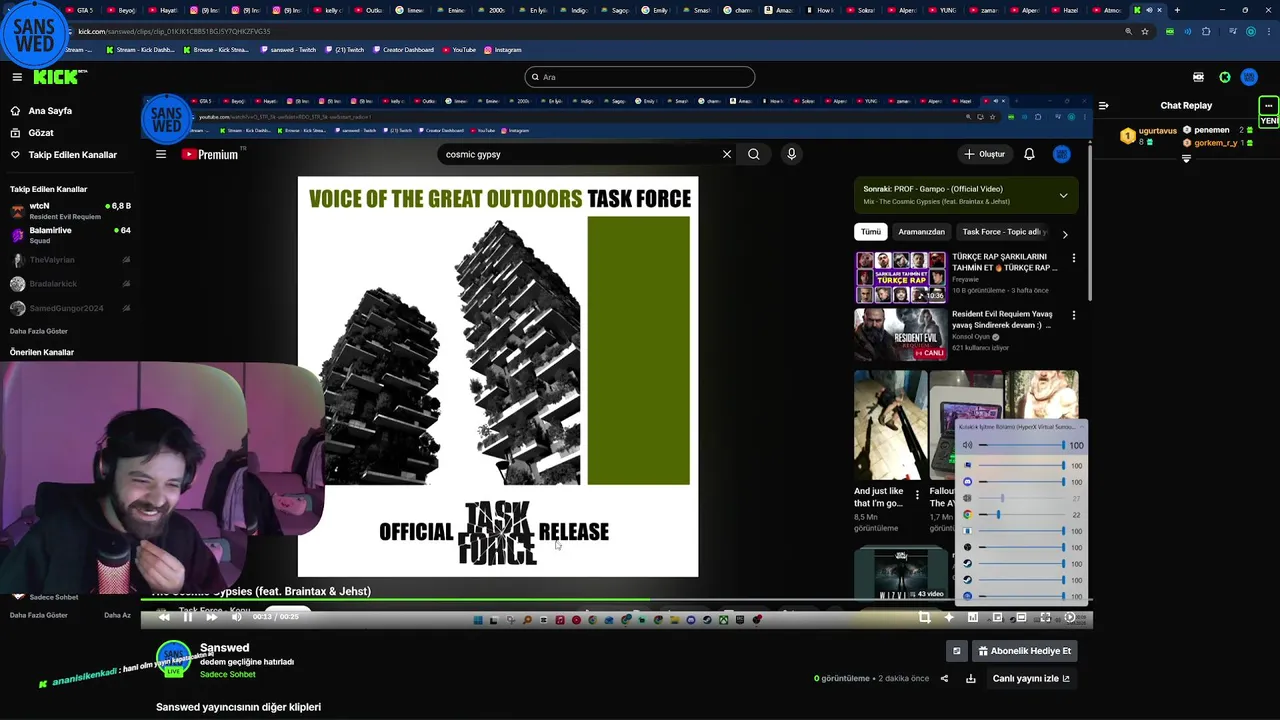Viewport: 1280px width, 720px height.
Task: Pause the clip playback
Action: coord(187,617)
